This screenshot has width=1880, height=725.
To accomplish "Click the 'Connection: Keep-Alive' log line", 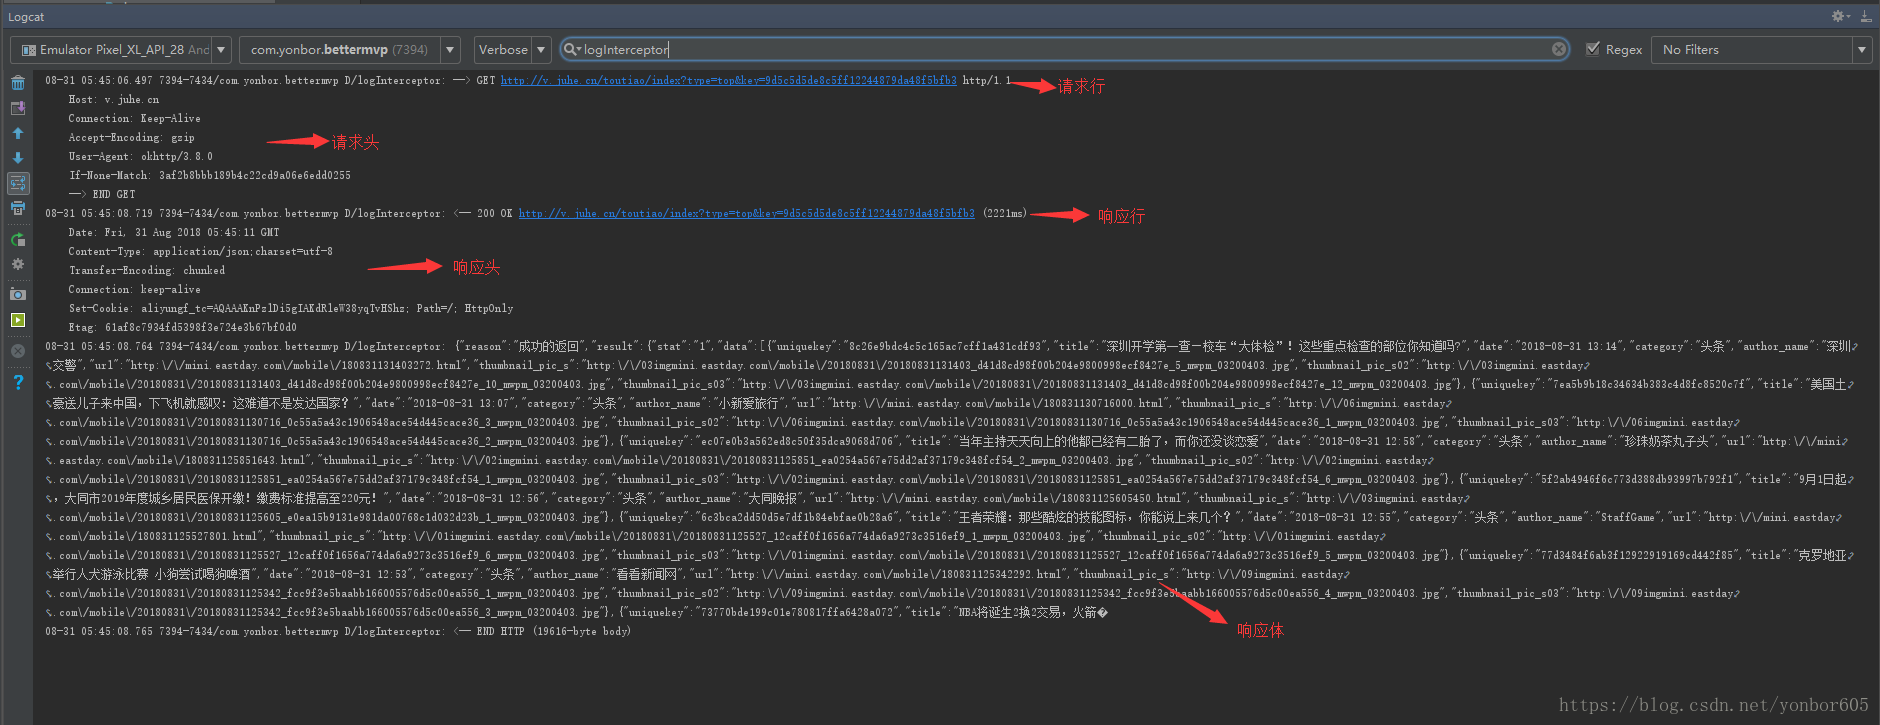I will point(134,118).
